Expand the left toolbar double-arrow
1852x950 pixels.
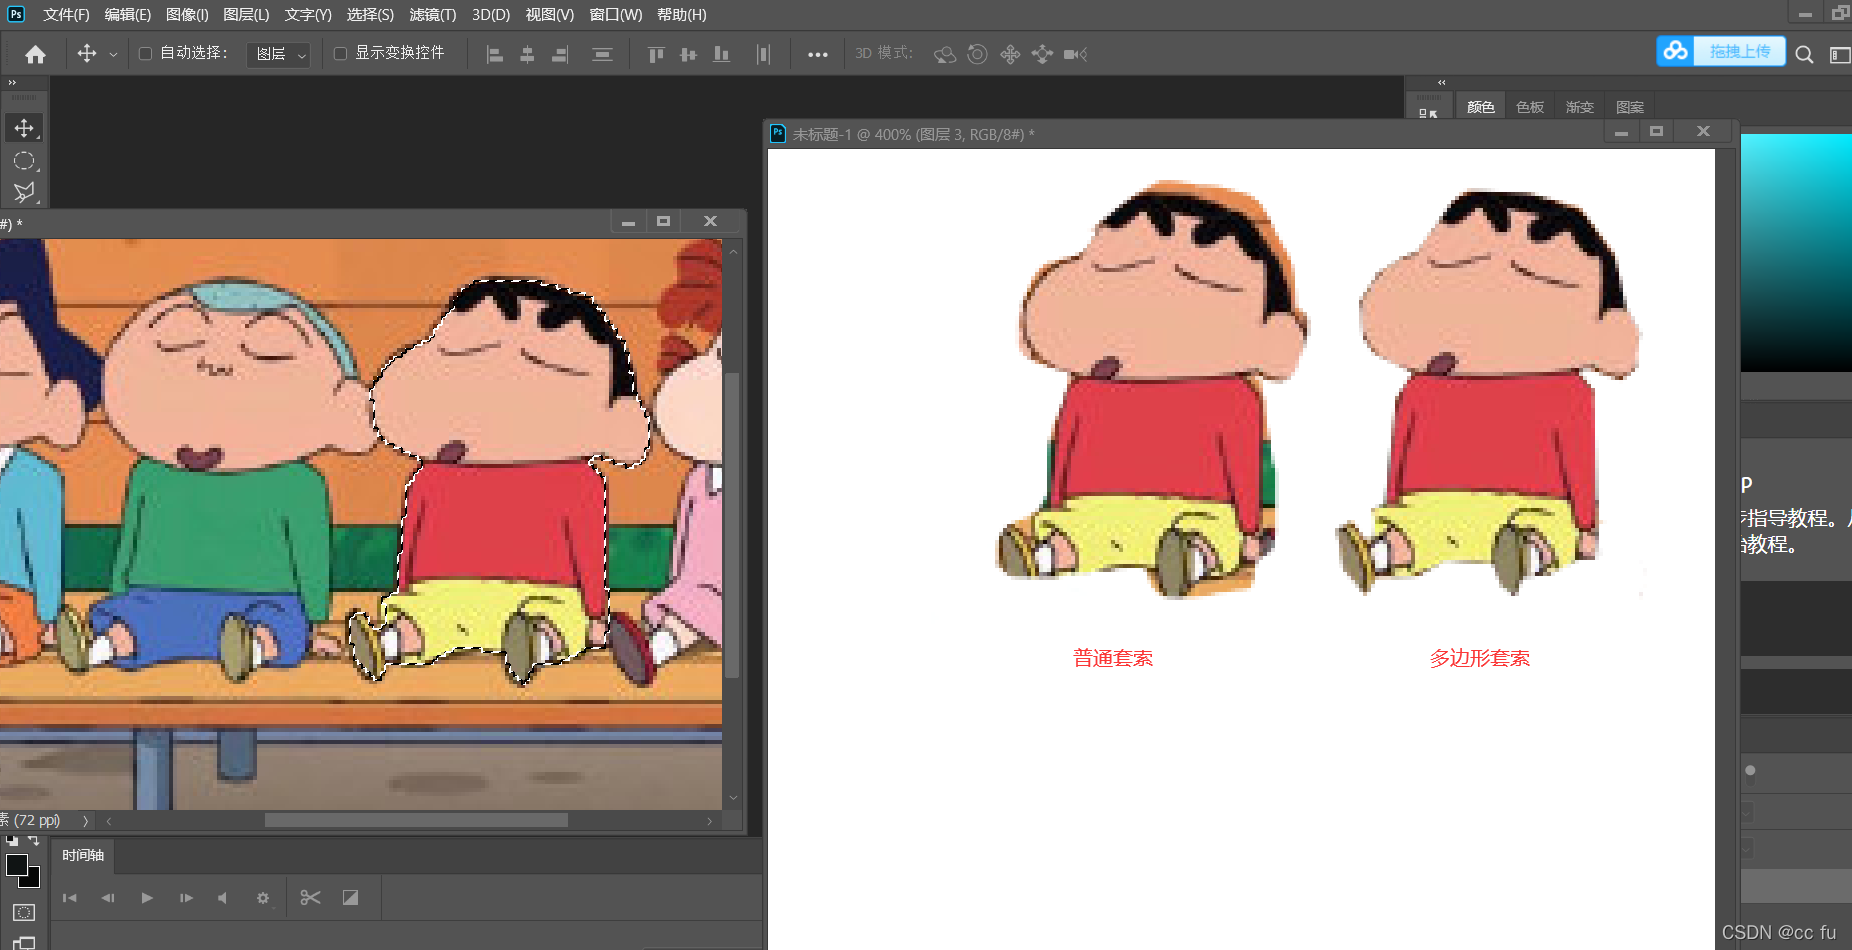12,82
